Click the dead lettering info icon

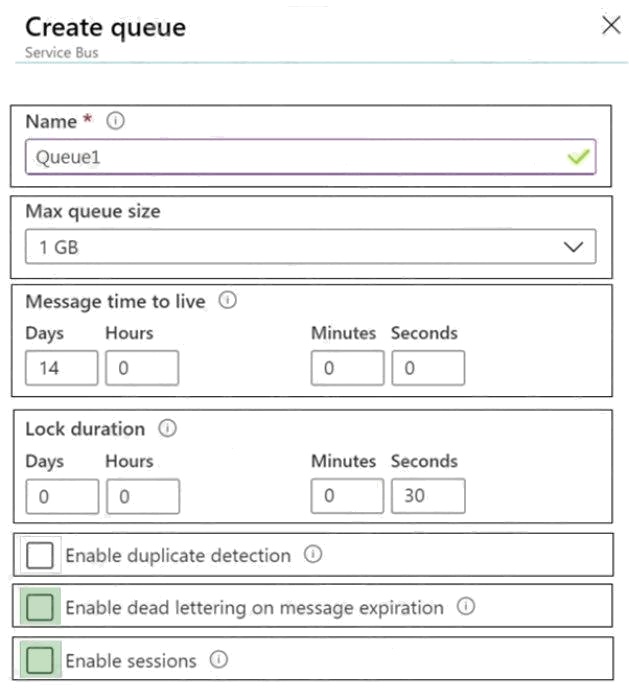466,607
